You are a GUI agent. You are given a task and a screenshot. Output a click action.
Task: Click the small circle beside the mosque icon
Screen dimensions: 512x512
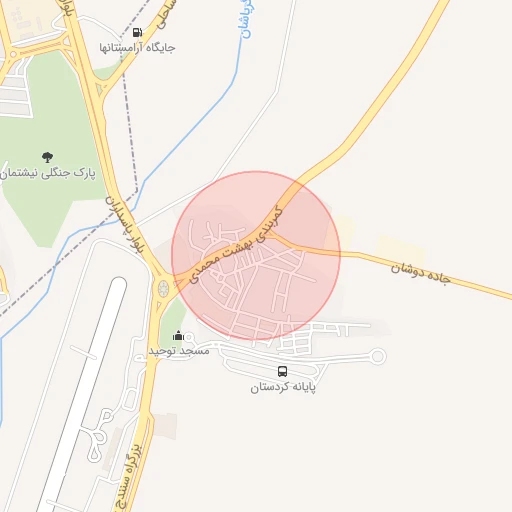coord(189,337)
